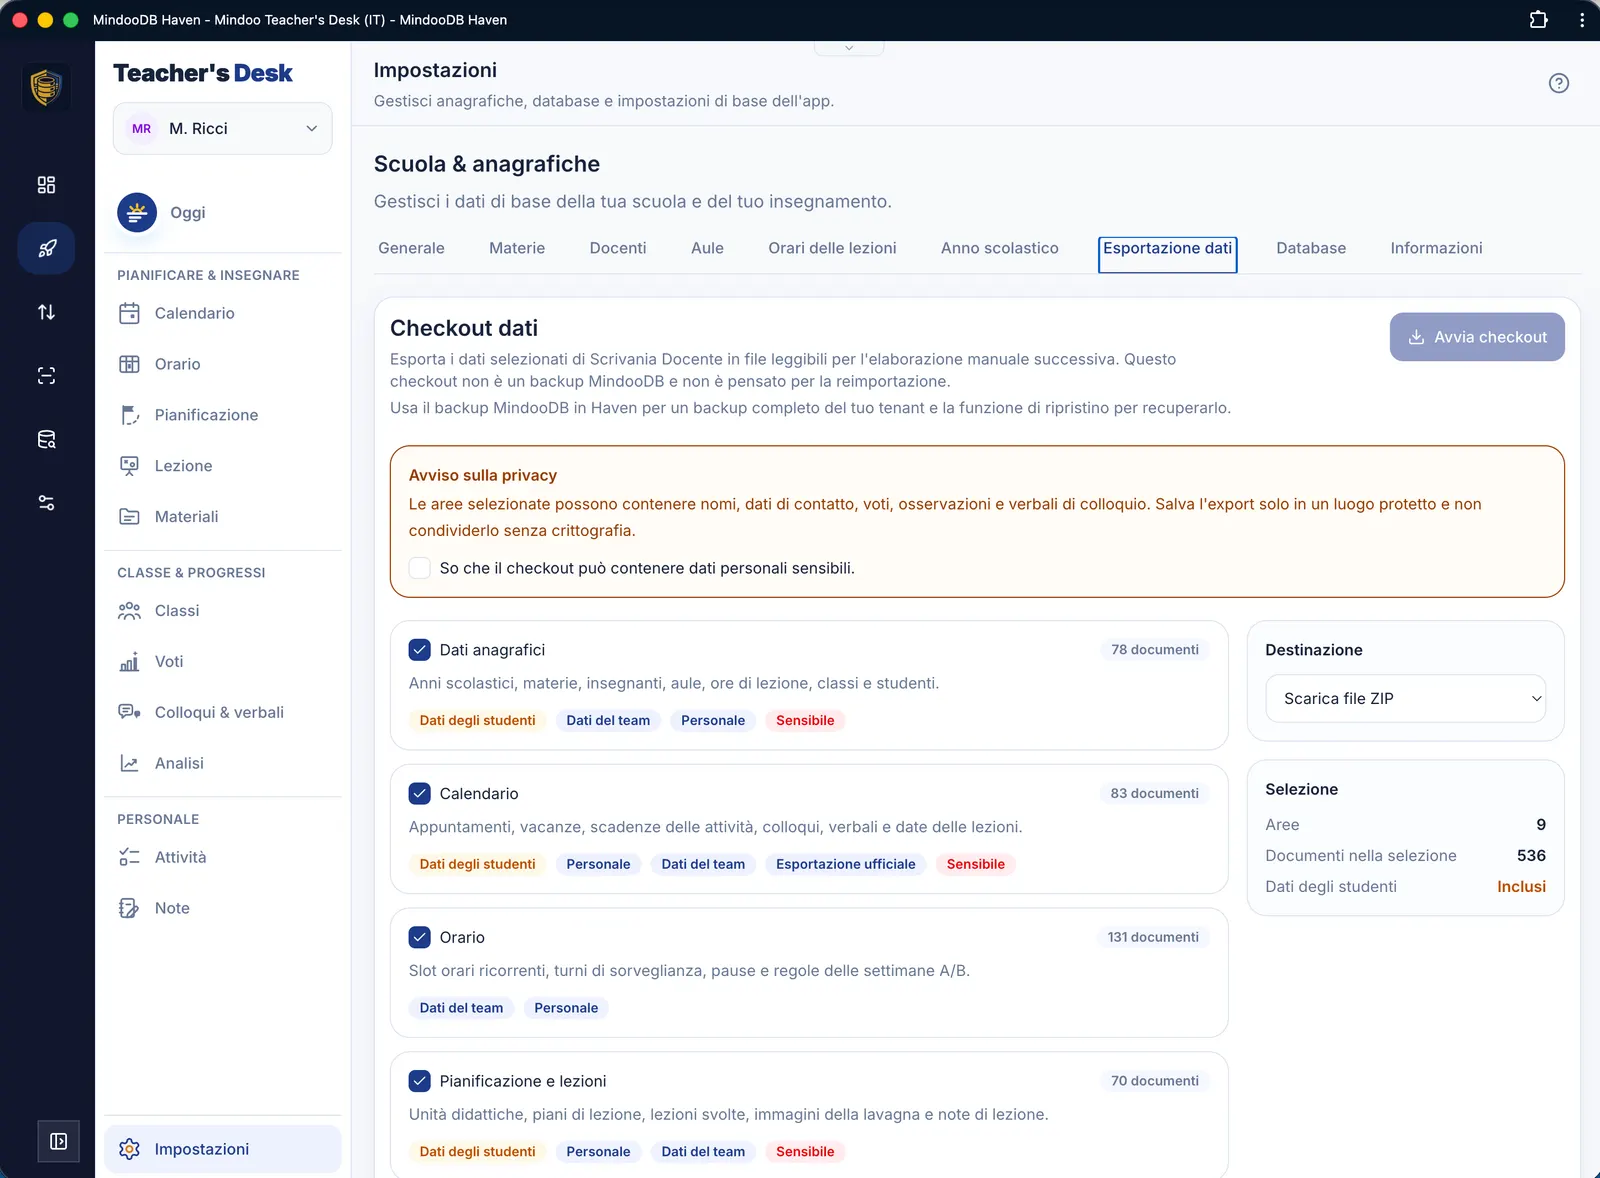Switch to the Anno scolastico tab
Viewport: 1600px width, 1178px height.
[x=999, y=248]
